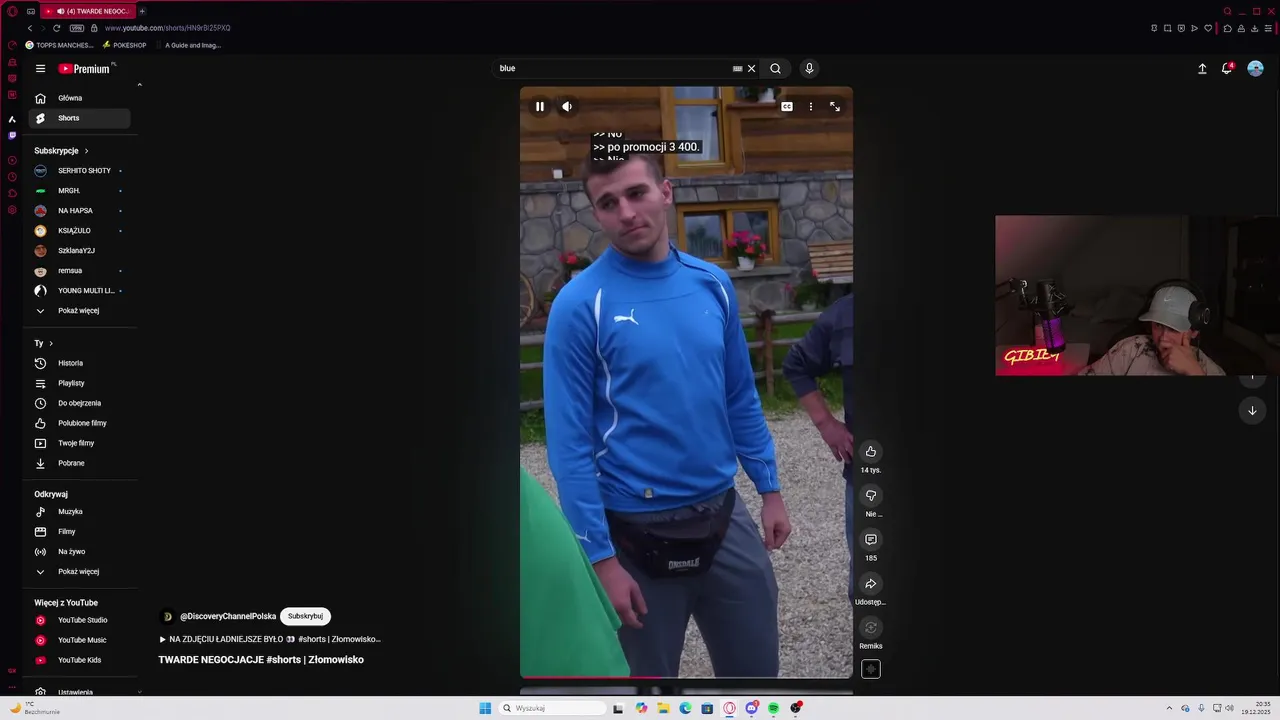Remix this short
This screenshot has width=1280, height=720.
[x=871, y=628]
